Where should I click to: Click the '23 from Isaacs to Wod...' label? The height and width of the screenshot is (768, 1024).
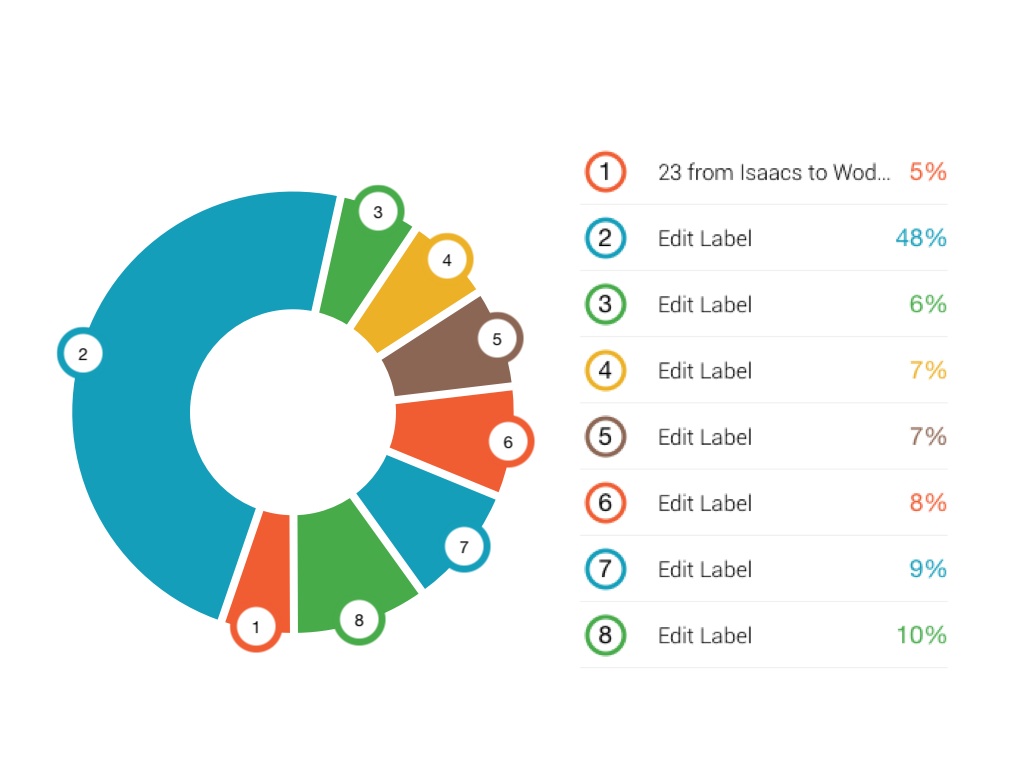tap(774, 172)
